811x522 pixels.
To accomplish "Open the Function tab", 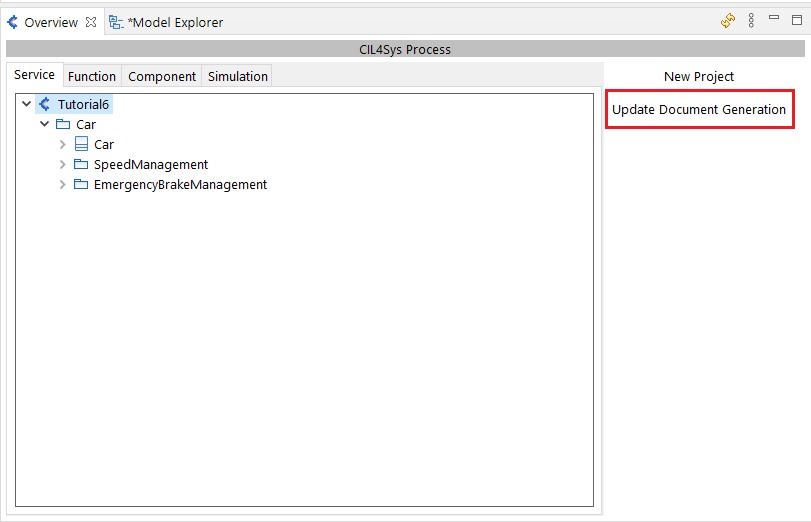I will pyautogui.click(x=92, y=77).
